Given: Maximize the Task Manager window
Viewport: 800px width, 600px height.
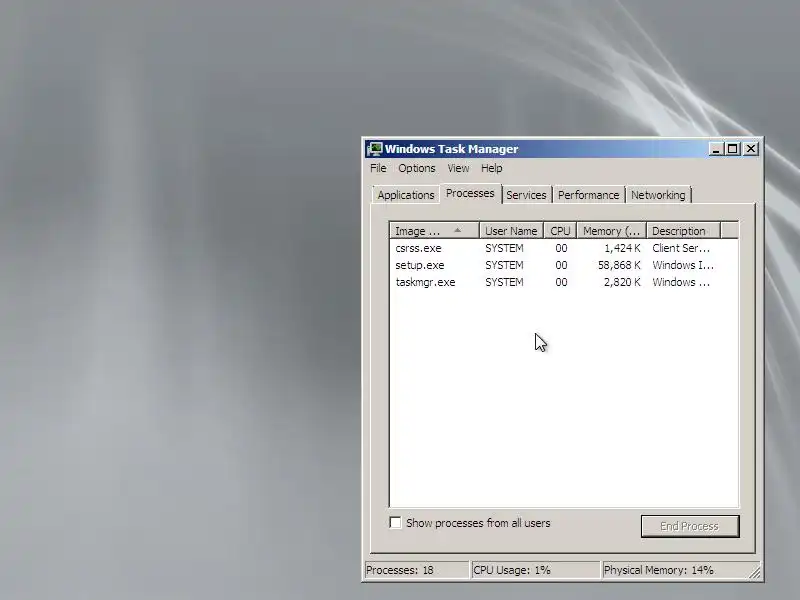Looking at the screenshot, I should pos(733,149).
